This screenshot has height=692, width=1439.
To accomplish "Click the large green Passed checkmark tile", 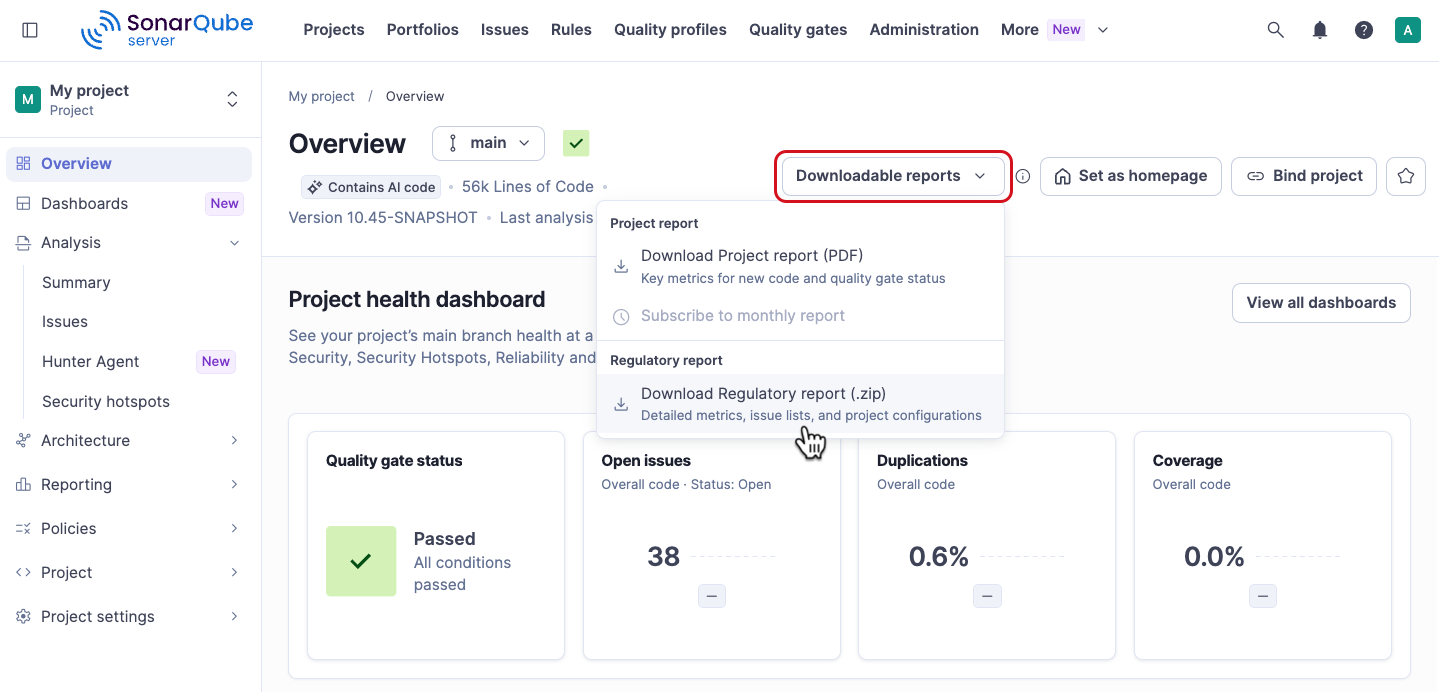I will pos(361,561).
